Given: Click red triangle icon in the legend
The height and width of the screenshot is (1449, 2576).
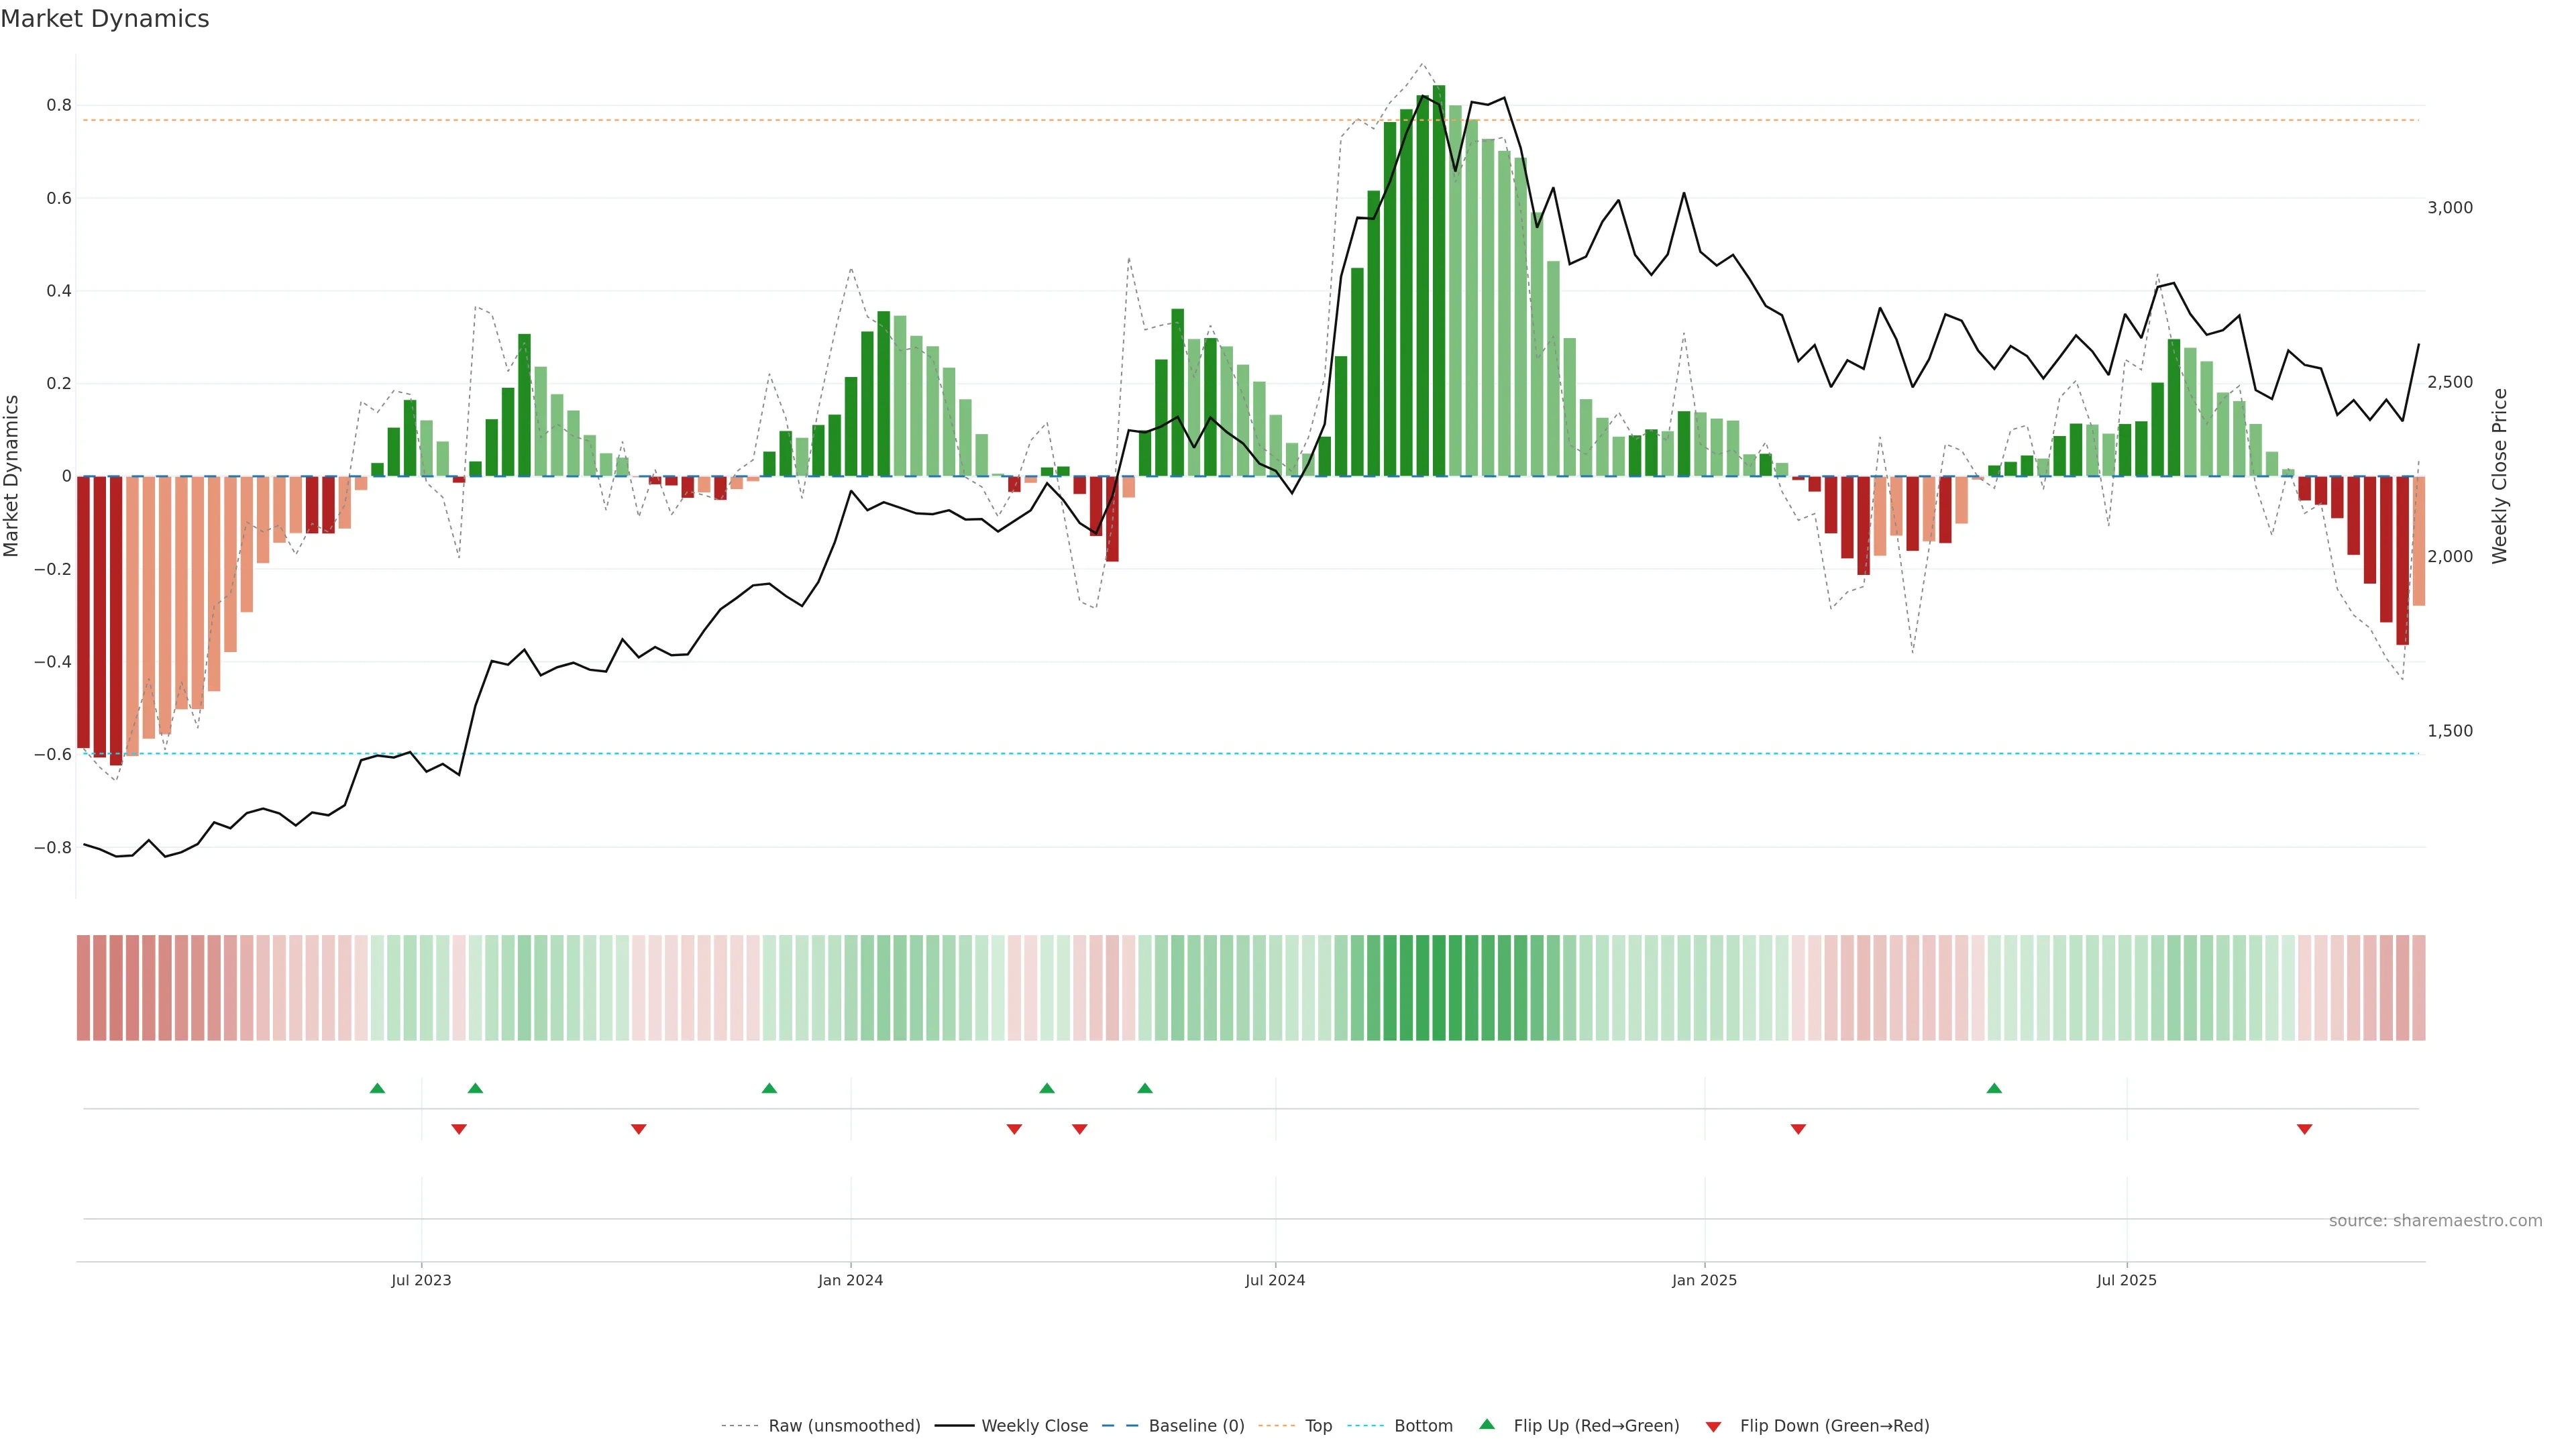Looking at the screenshot, I should [1713, 1426].
